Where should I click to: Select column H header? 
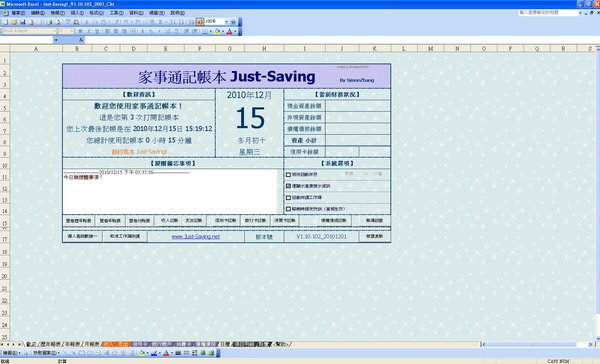point(264,48)
